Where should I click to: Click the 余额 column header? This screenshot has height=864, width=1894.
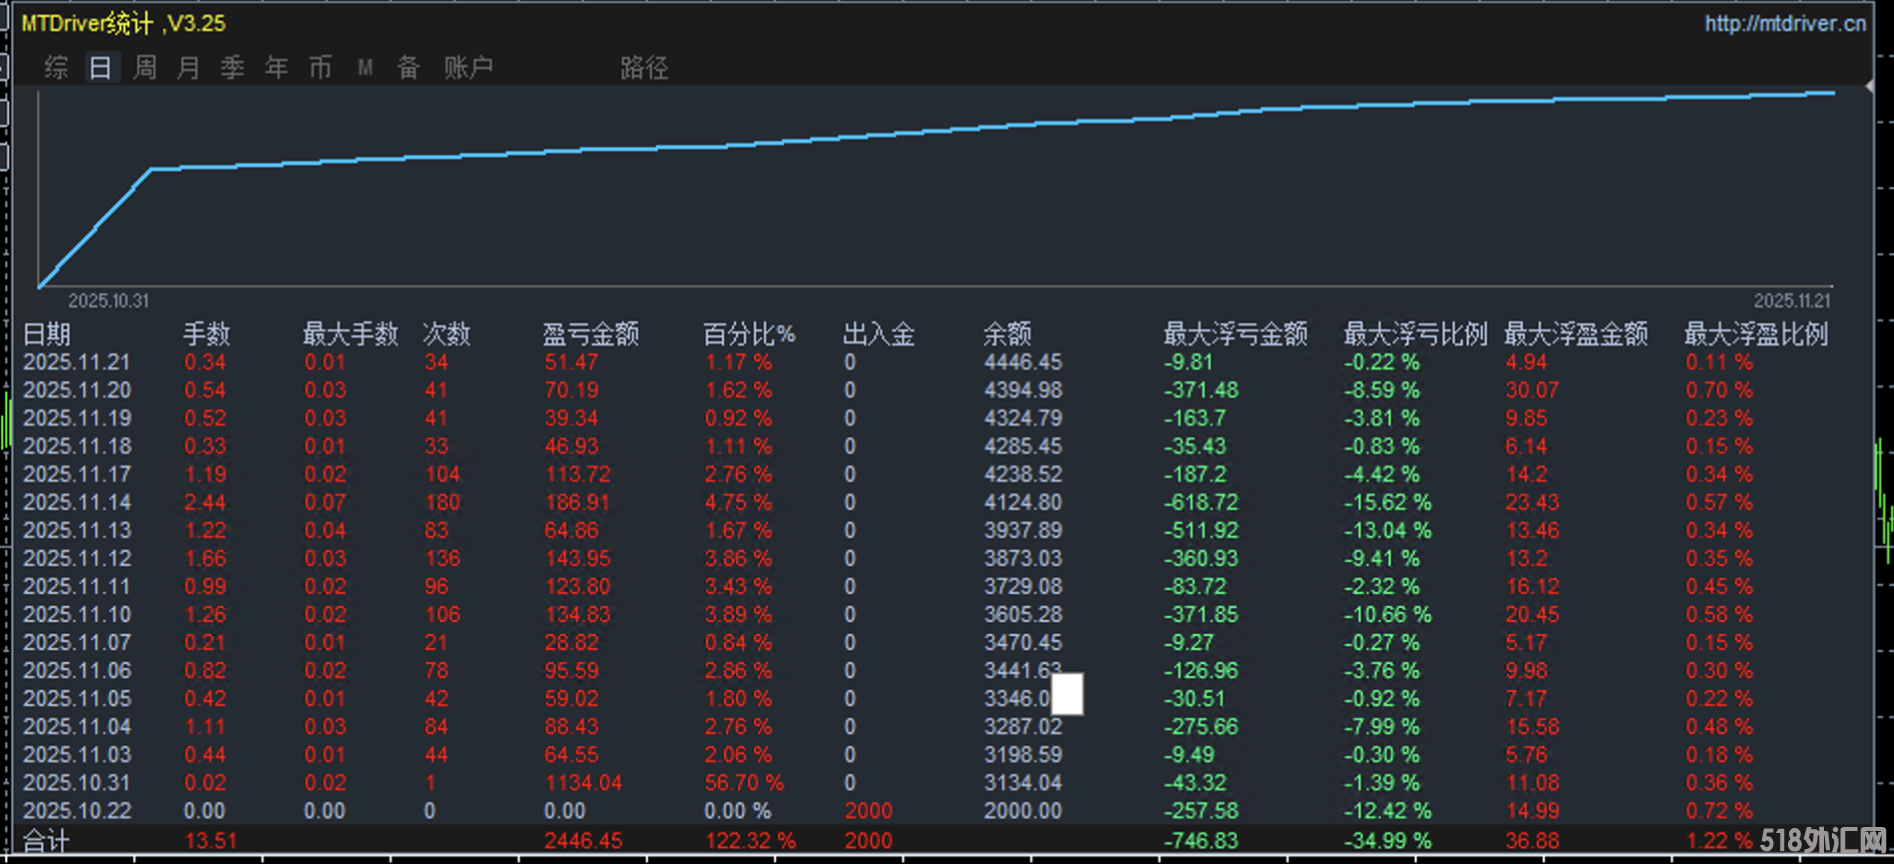pos(1007,334)
